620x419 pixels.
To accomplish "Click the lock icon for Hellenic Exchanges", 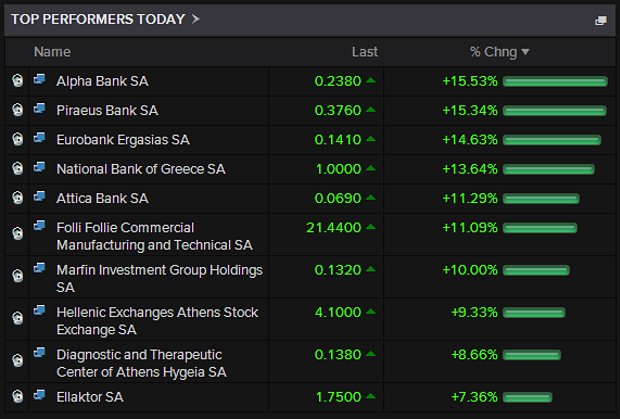I will tap(17, 318).
